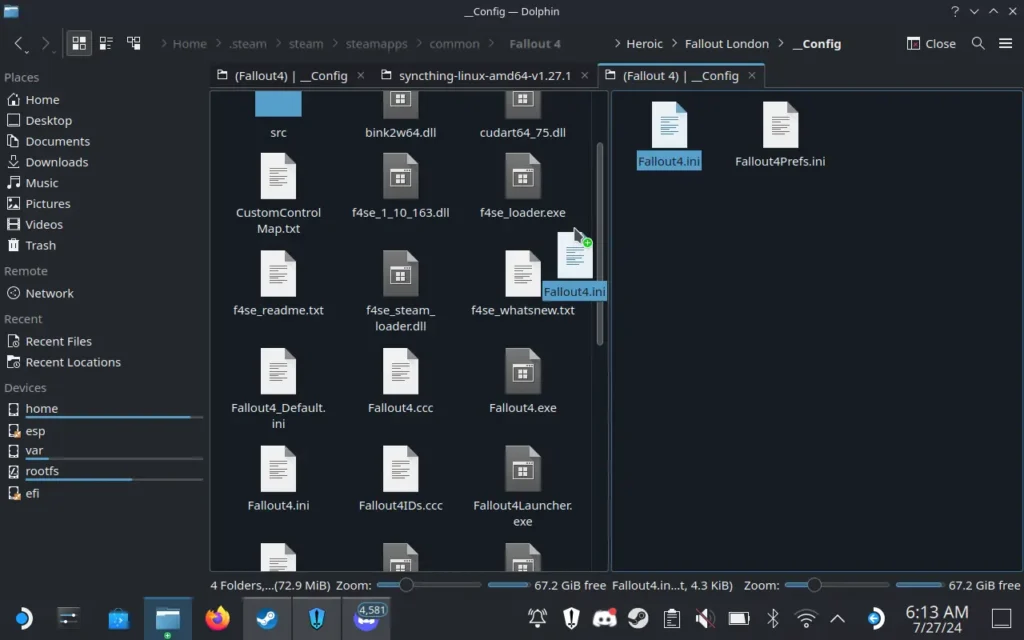The width and height of the screenshot is (1024, 640).
Task: Select f4se_readme.txt file
Action: (278, 283)
